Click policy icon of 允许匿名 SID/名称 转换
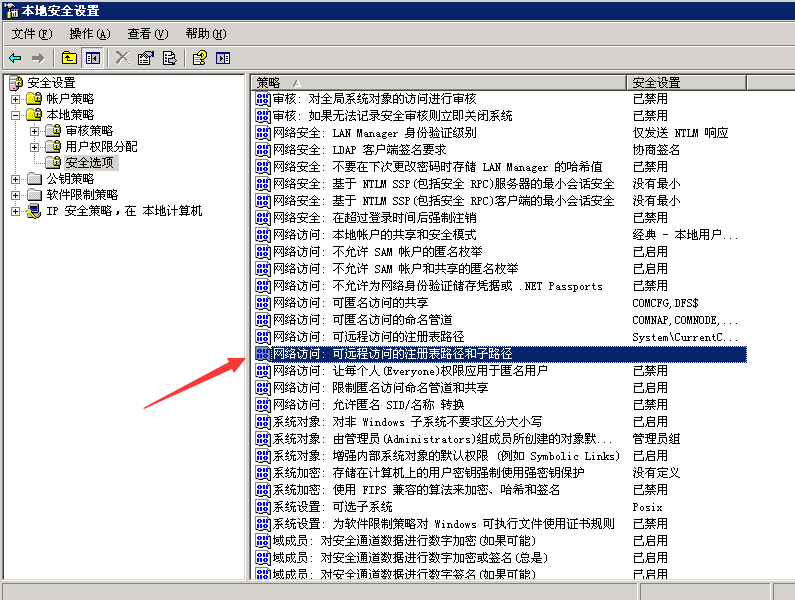Viewport: 795px width, 600px height. tap(263, 405)
